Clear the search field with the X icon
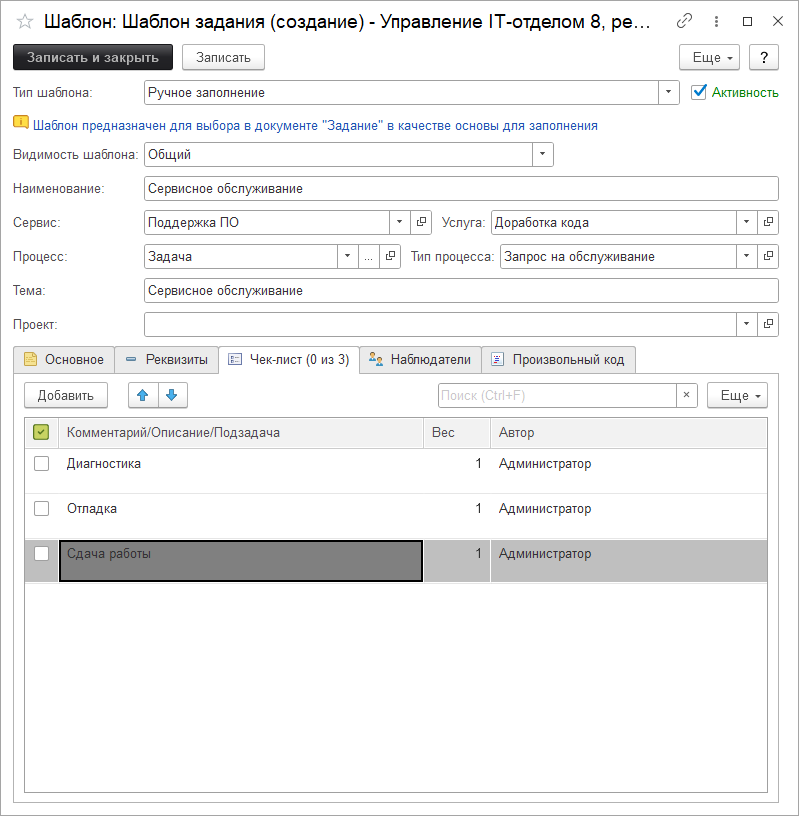Viewport: 799px width, 816px height. click(686, 395)
